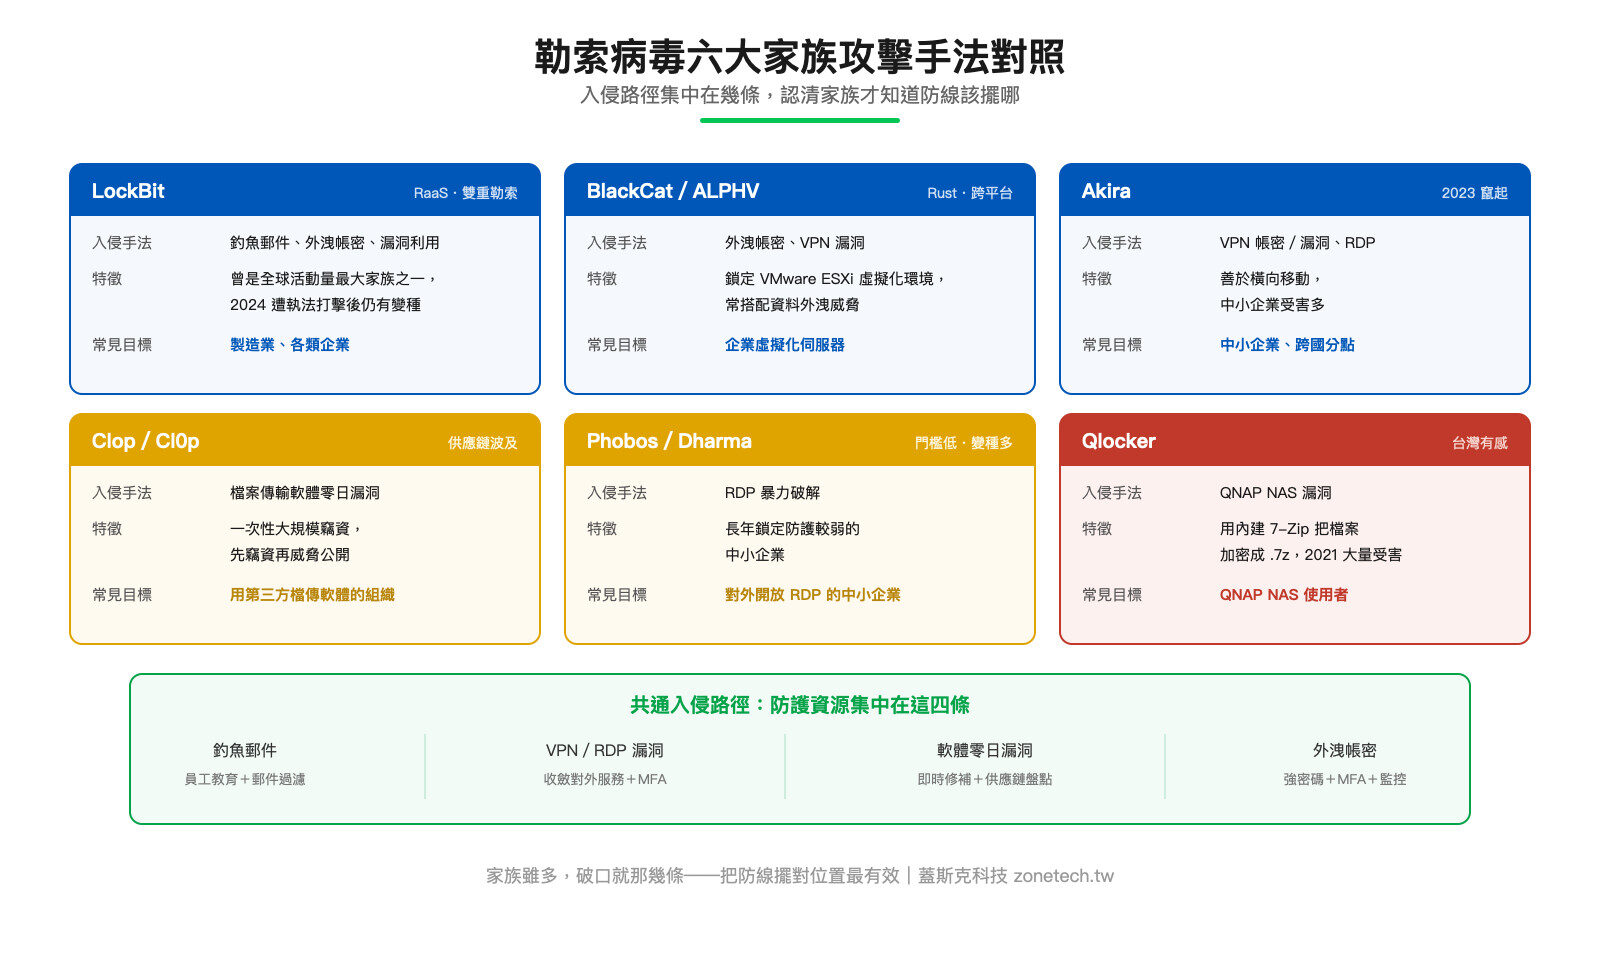
Task: Click 釣魚郵件 in the common paths box
Action: 245,751
